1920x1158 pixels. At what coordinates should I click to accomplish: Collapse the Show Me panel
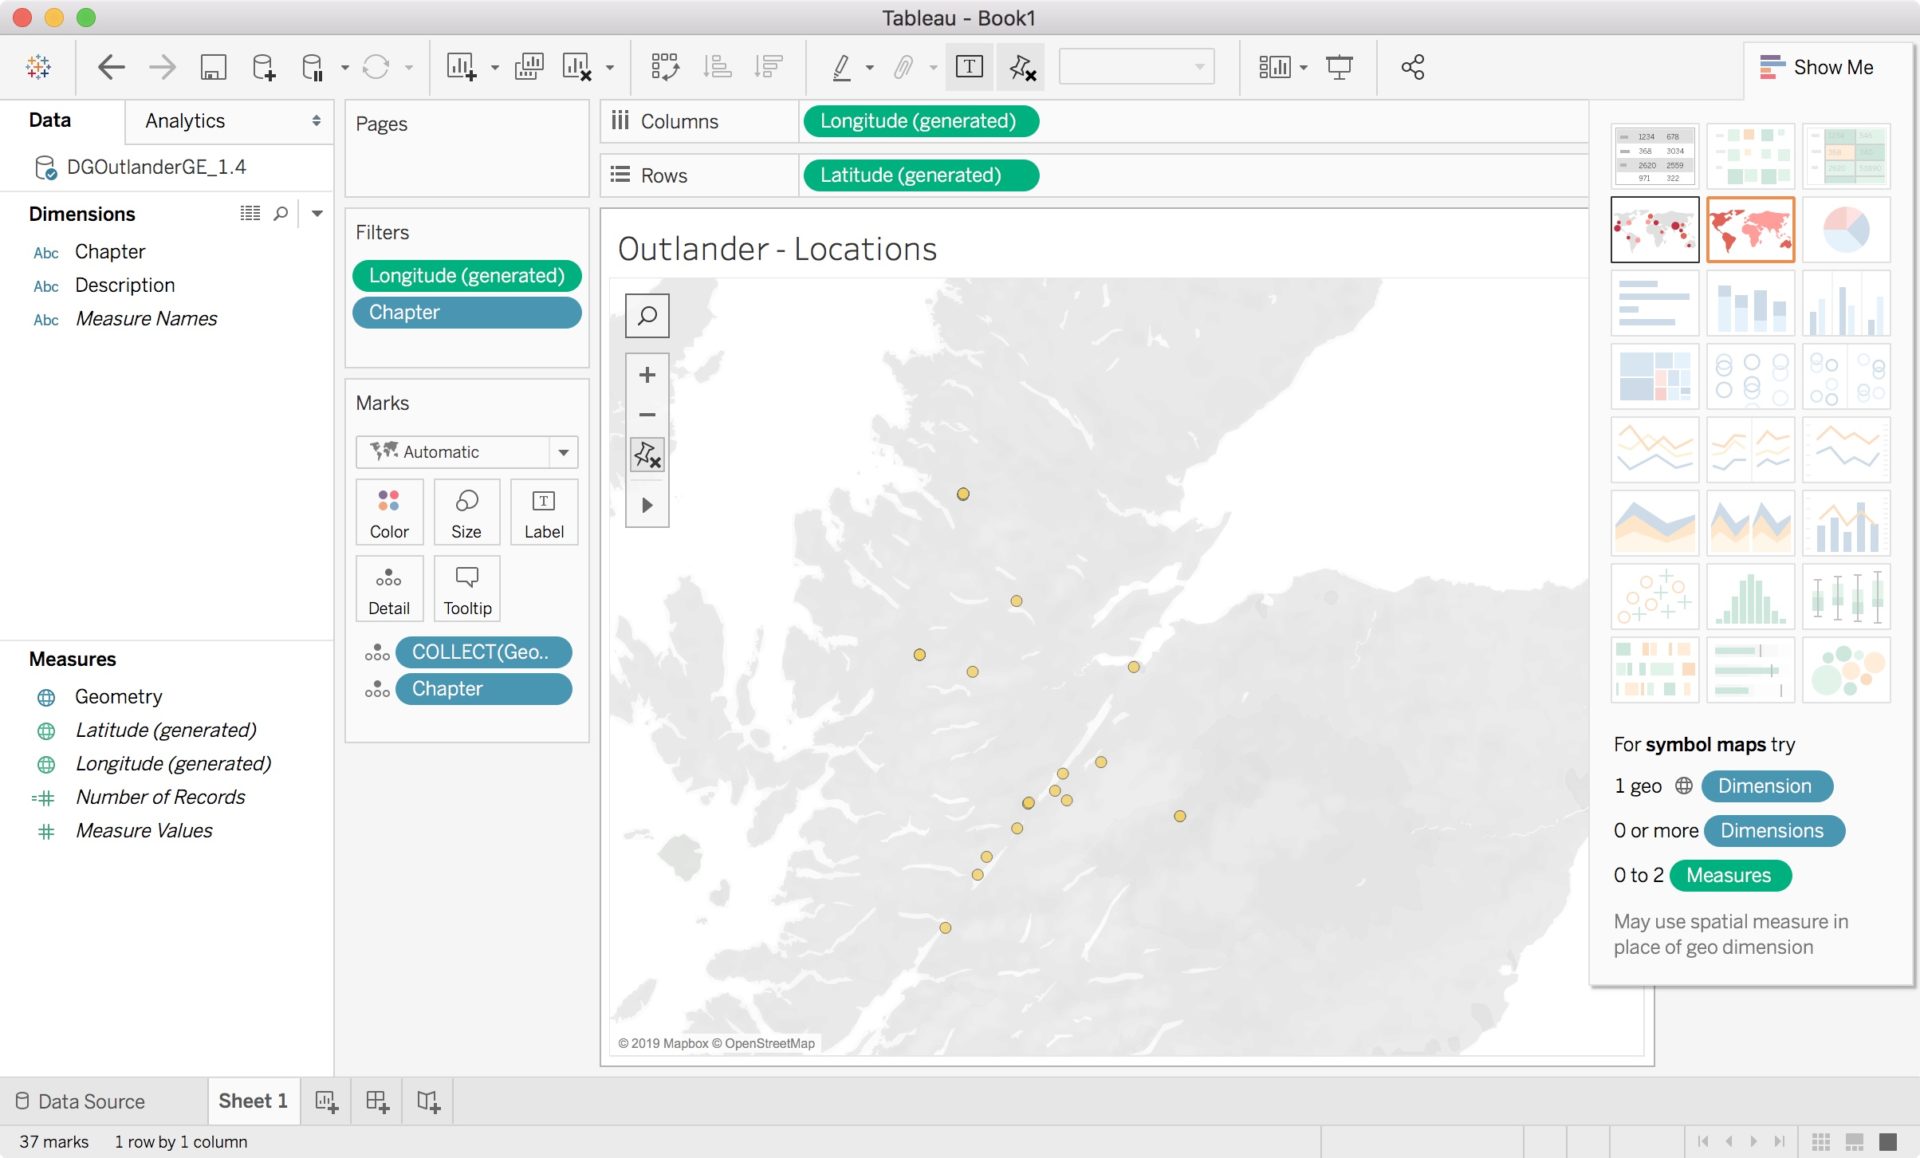pos(1816,67)
